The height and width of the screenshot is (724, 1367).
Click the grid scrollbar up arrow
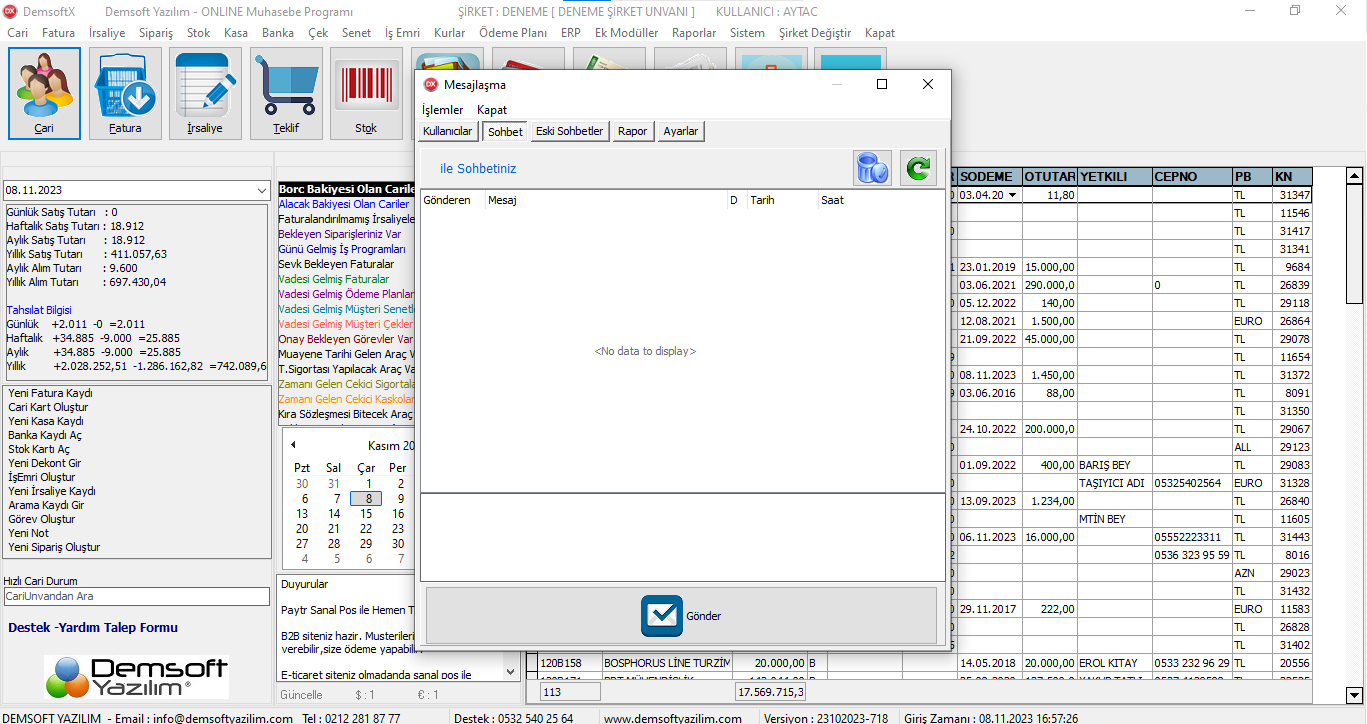point(1354,176)
